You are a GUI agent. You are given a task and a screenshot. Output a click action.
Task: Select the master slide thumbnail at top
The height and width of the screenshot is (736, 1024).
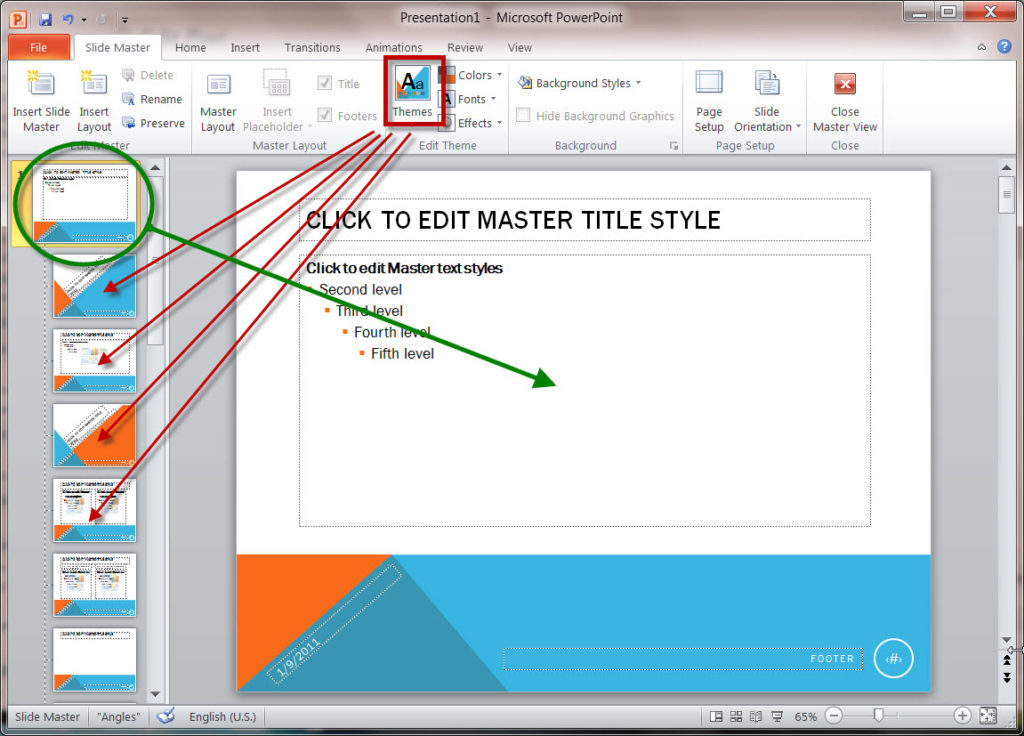(x=84, y=203)
